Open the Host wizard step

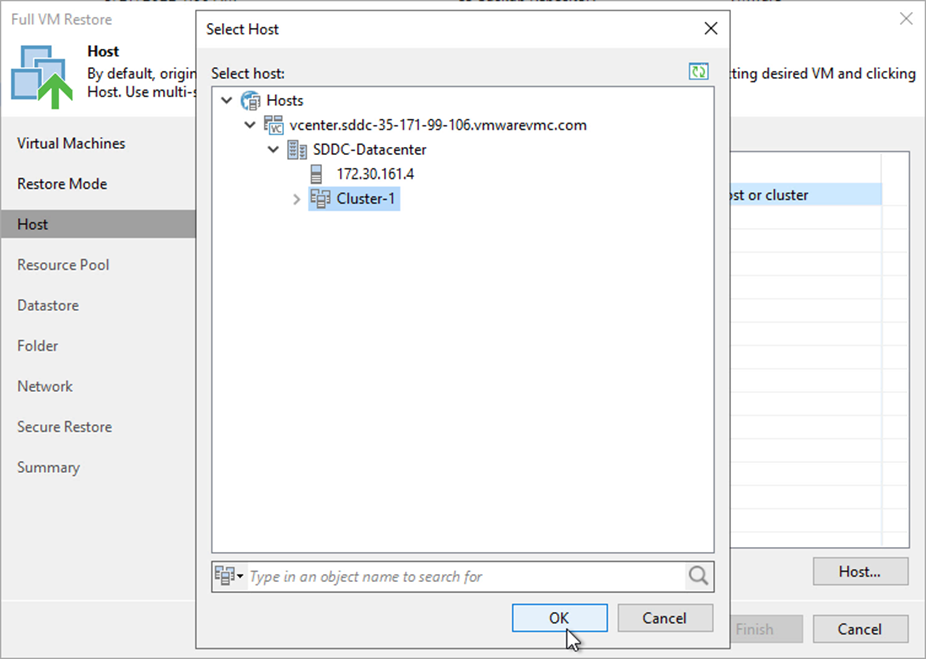tap(98, 224)
